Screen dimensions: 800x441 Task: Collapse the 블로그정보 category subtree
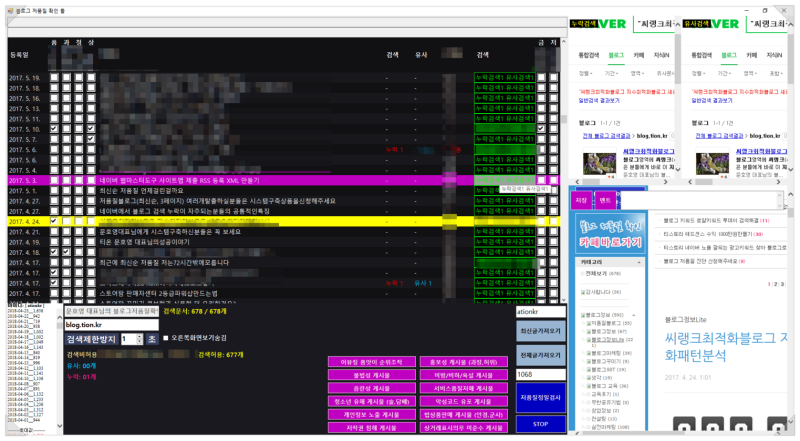[634, 315]
